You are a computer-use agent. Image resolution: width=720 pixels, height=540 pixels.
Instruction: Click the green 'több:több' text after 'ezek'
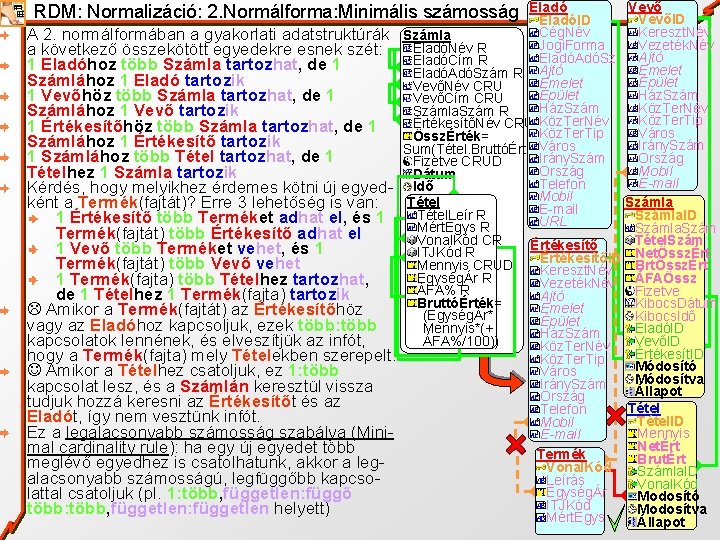tap(337, 325)
